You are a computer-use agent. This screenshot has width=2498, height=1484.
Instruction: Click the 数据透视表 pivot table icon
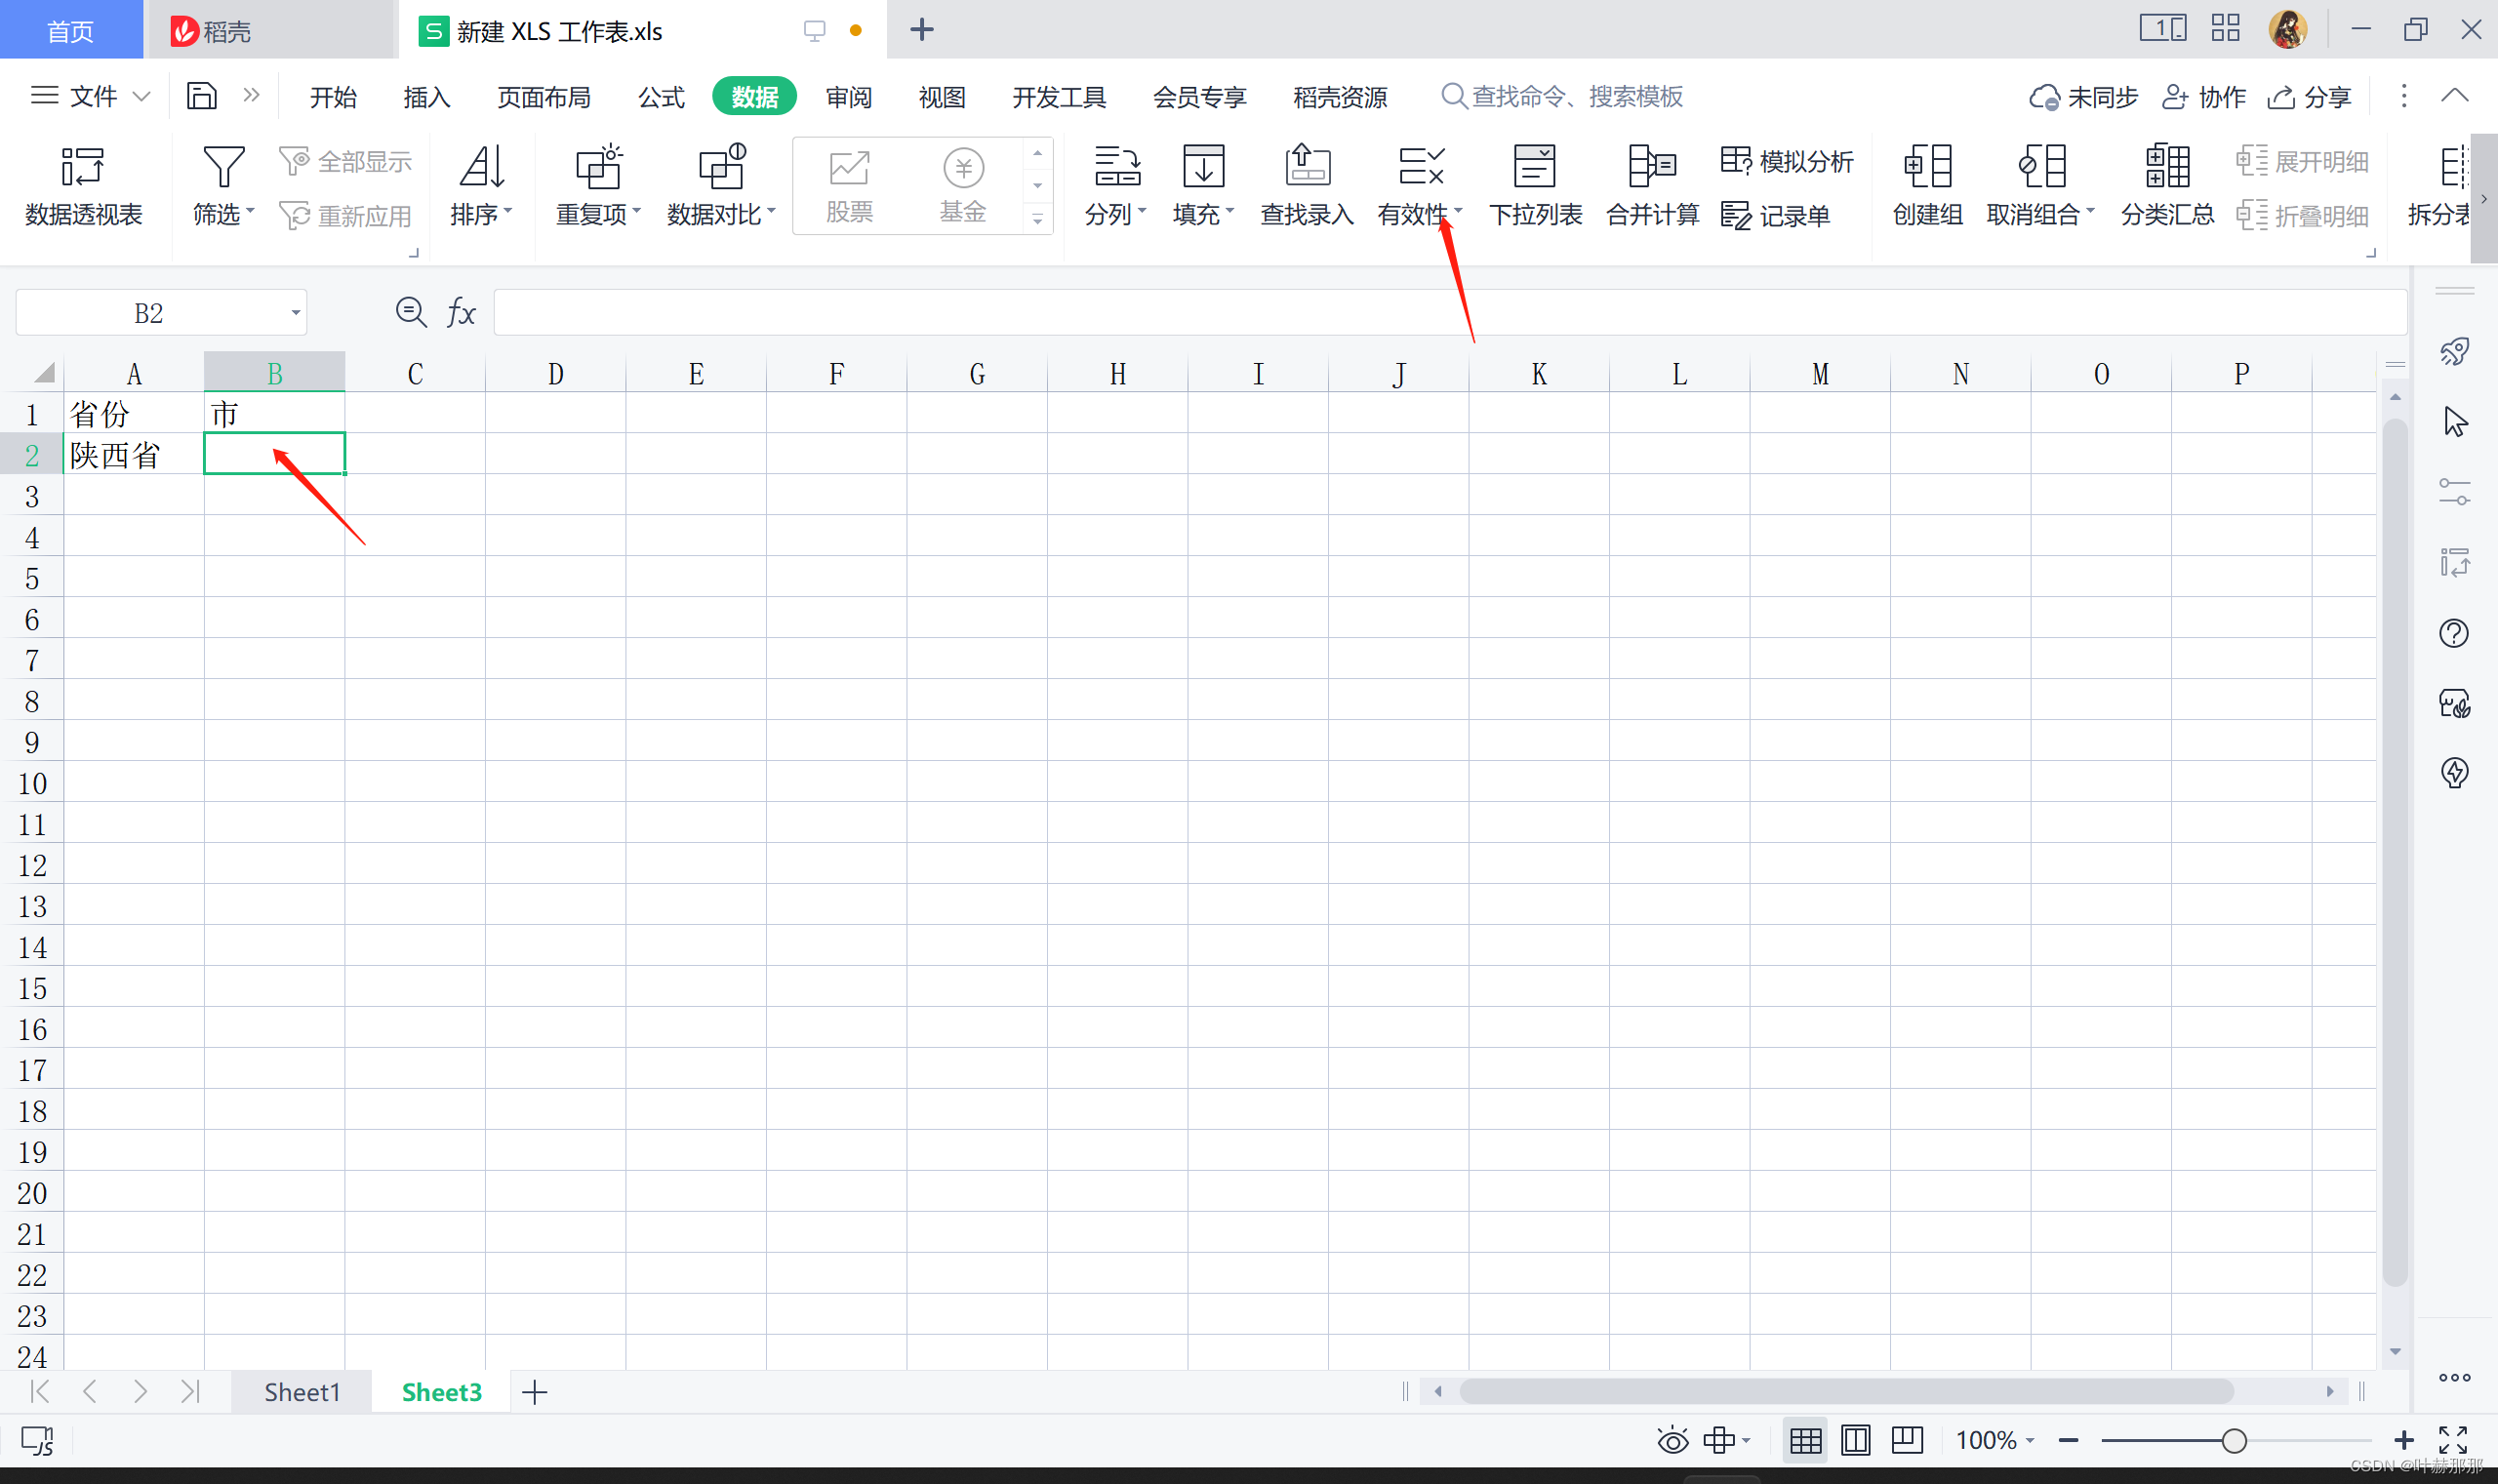tap(82, 168)
